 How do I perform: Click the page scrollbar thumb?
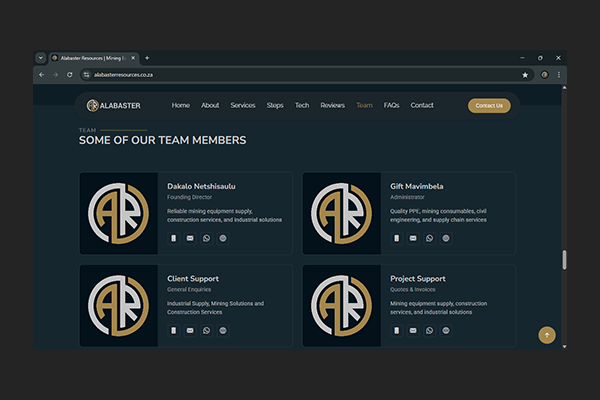pos(564,260)
